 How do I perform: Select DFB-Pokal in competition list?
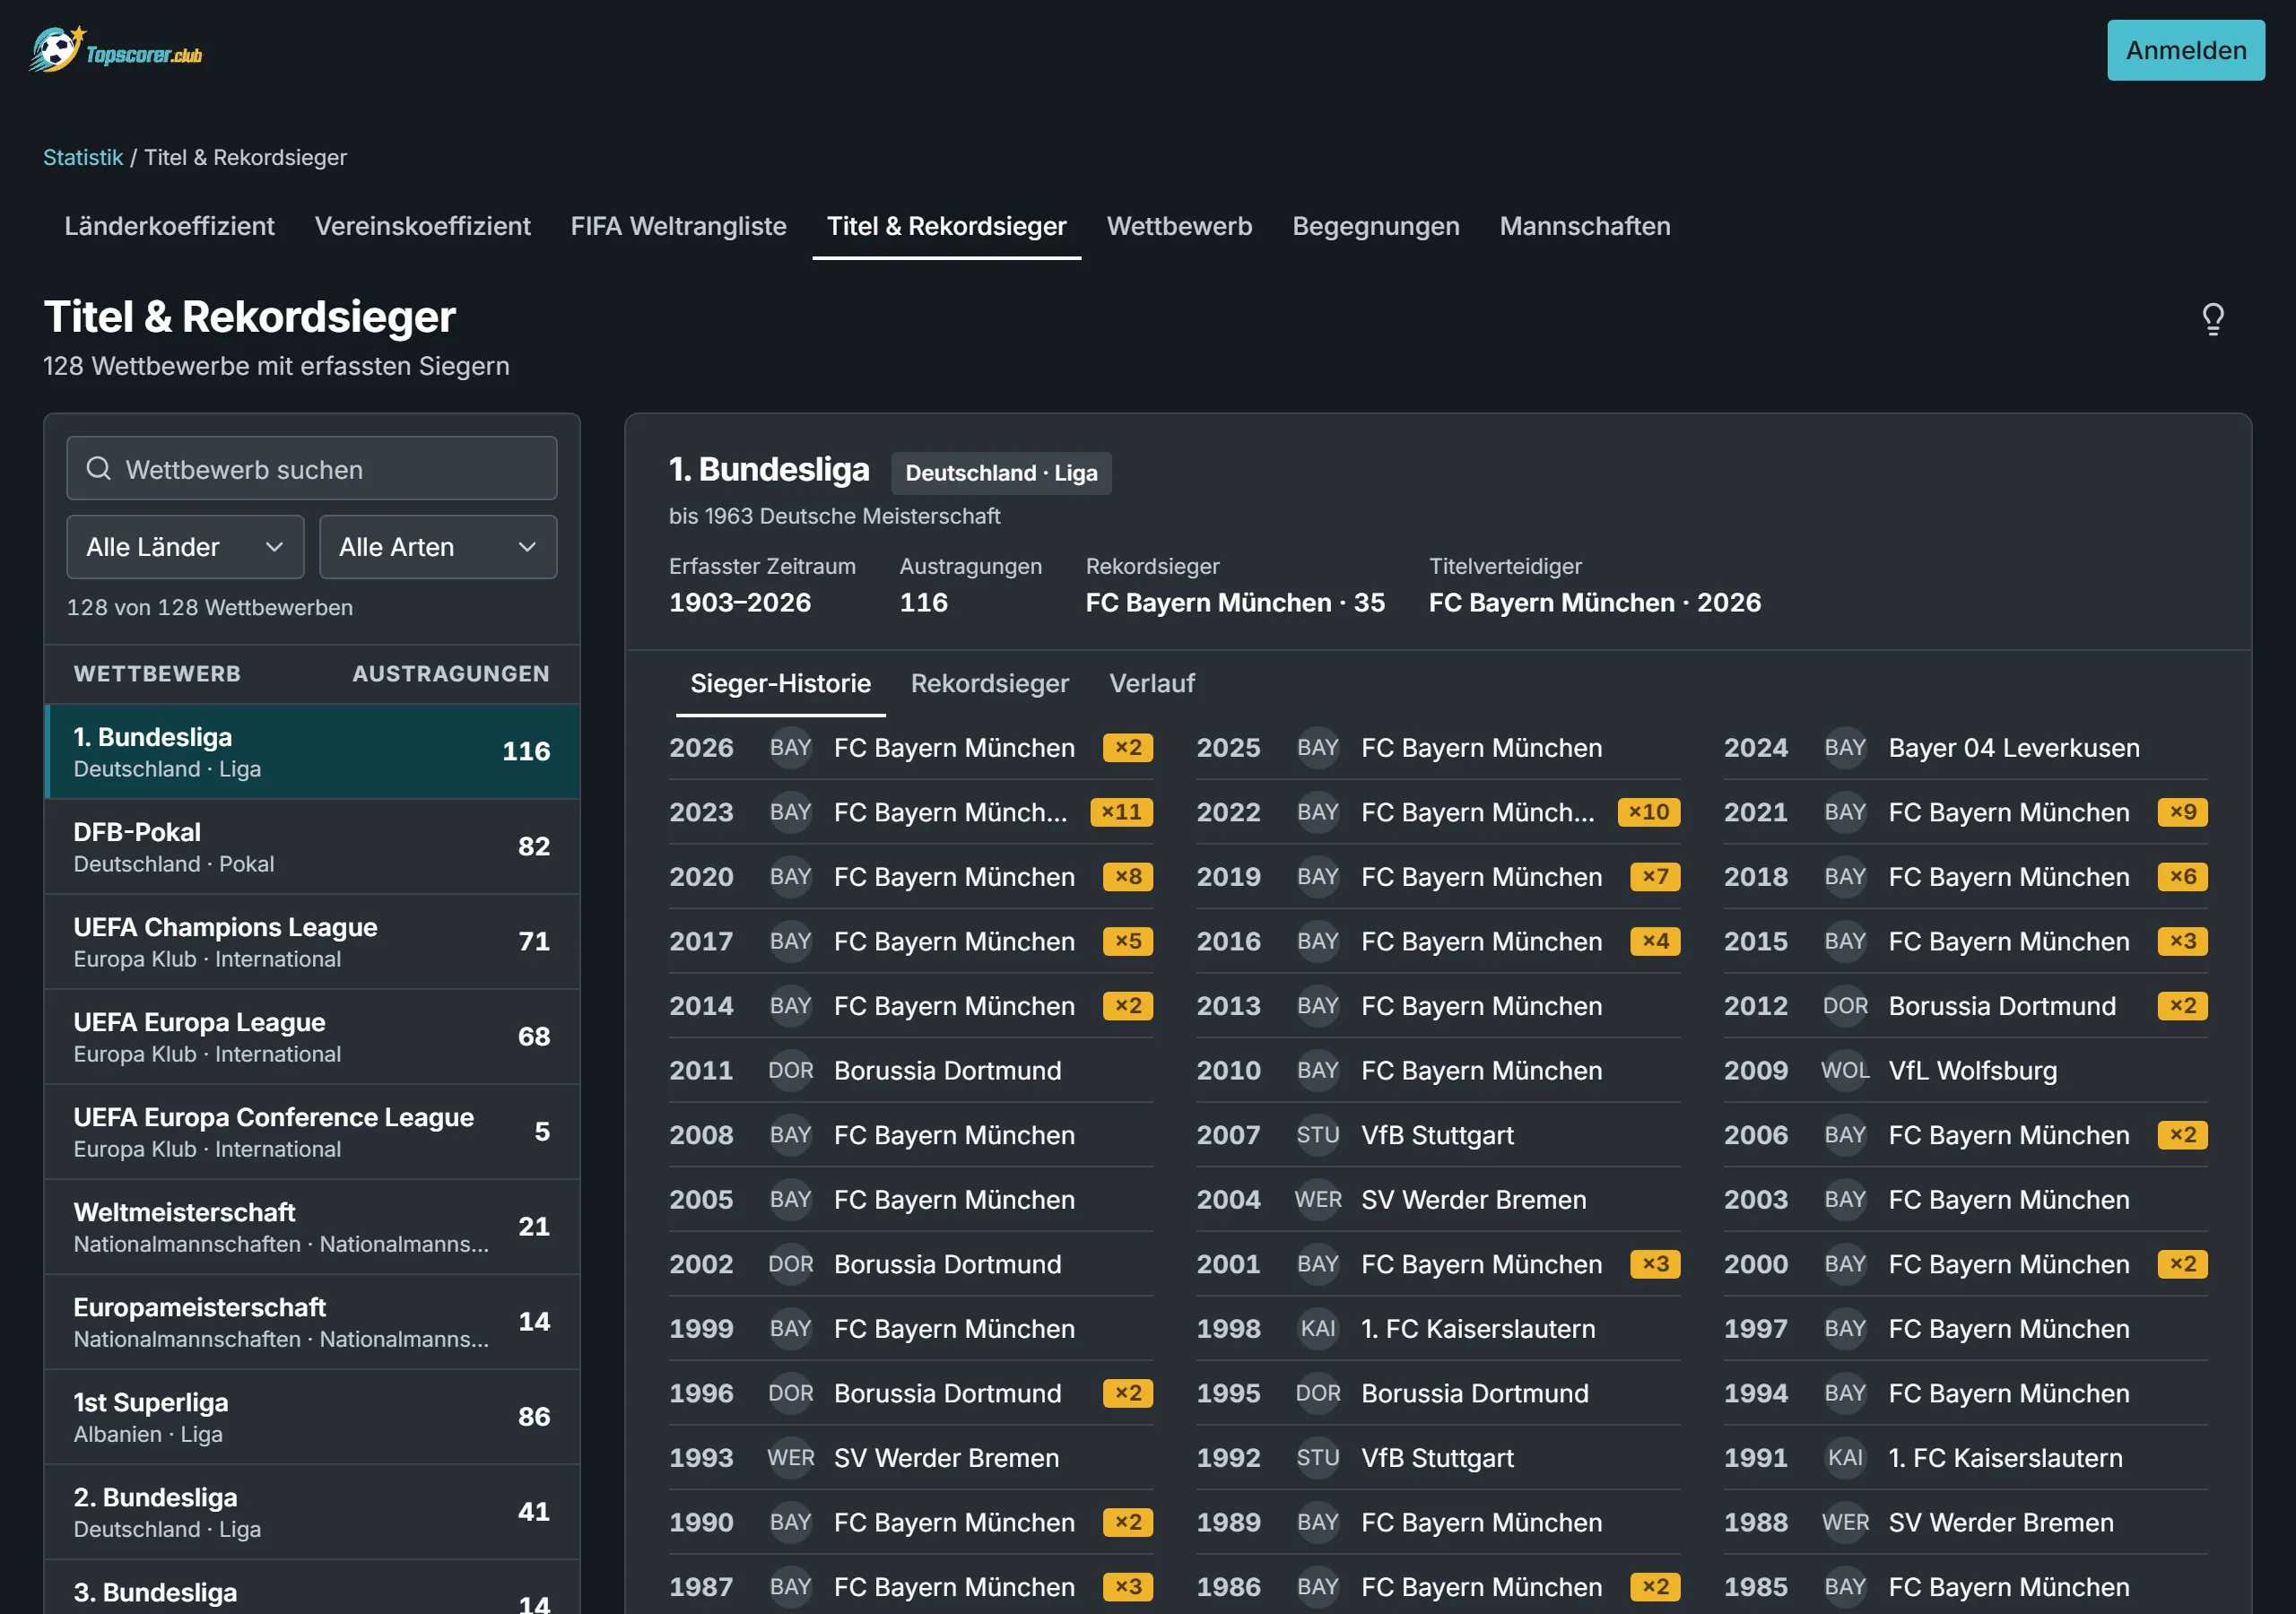(x=312, y=846)
